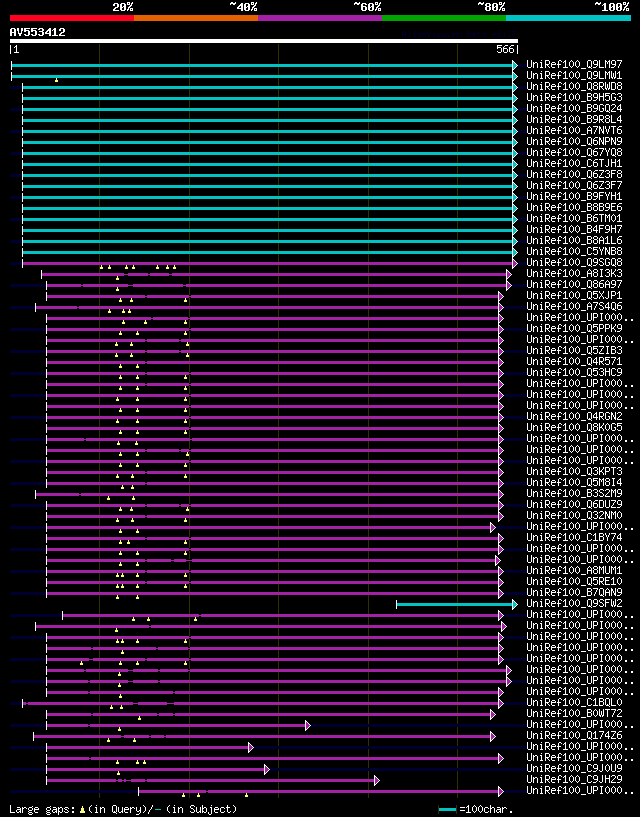
Task: Click the red 20% identity legend segment
Action: point(72,18)
